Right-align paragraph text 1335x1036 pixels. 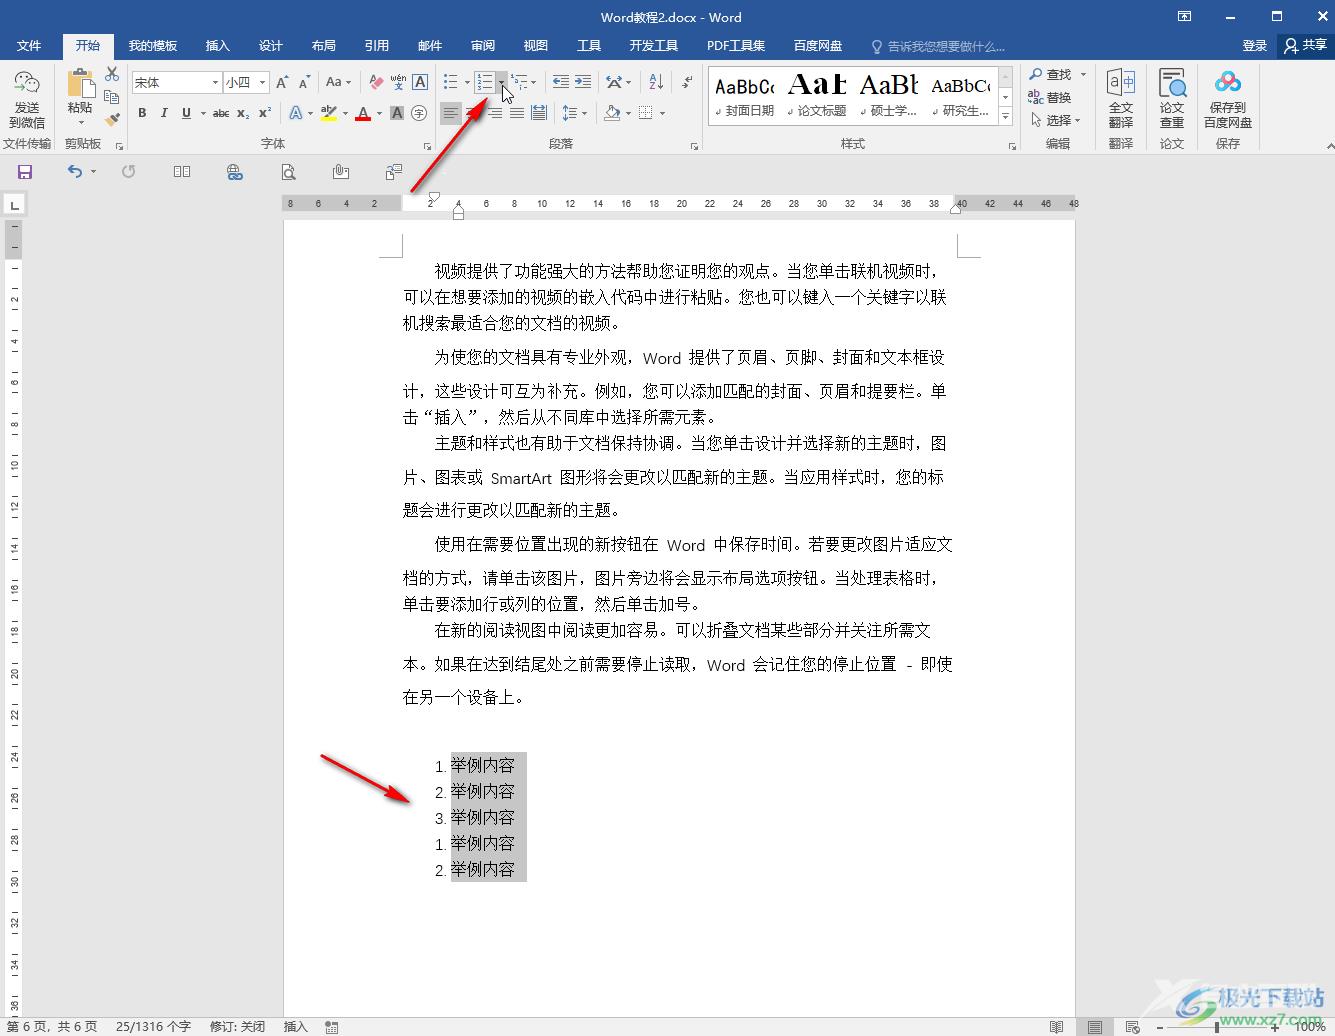495,113
